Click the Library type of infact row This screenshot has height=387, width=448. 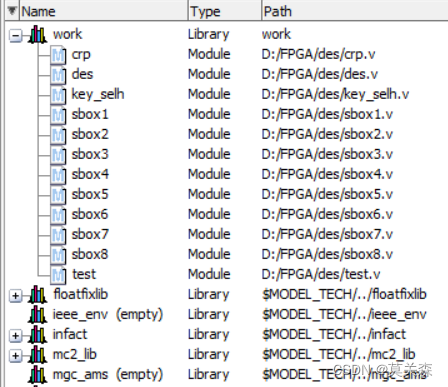click(x=209, y=335)
